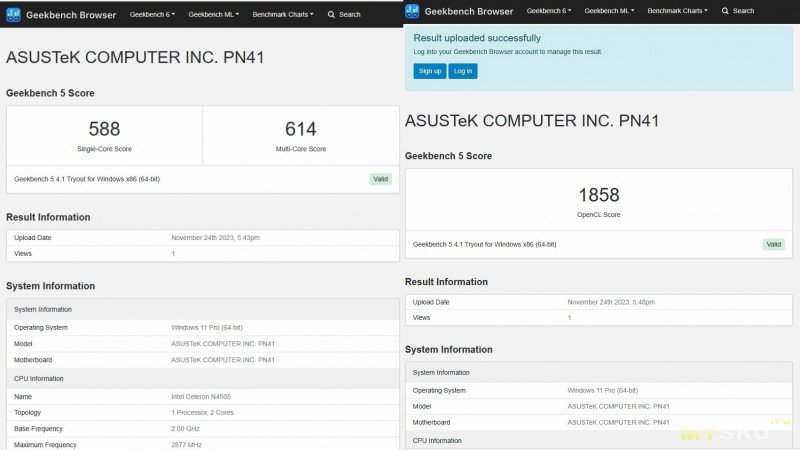This screenshot has height=450, width=800.
Task: Select the 1858 OpenCL score value
Action: click(x=599, y=195)
